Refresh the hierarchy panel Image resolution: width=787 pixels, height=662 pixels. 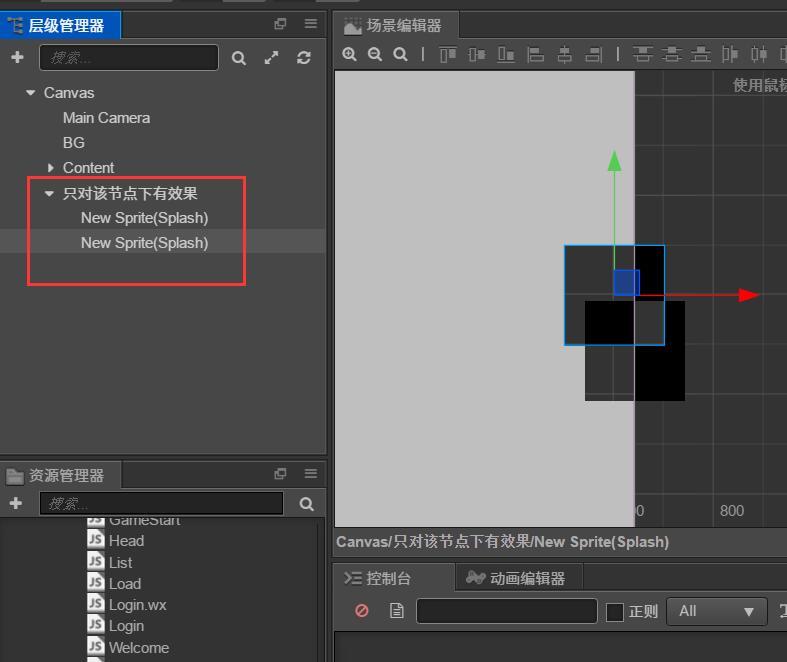click(304, 58)
